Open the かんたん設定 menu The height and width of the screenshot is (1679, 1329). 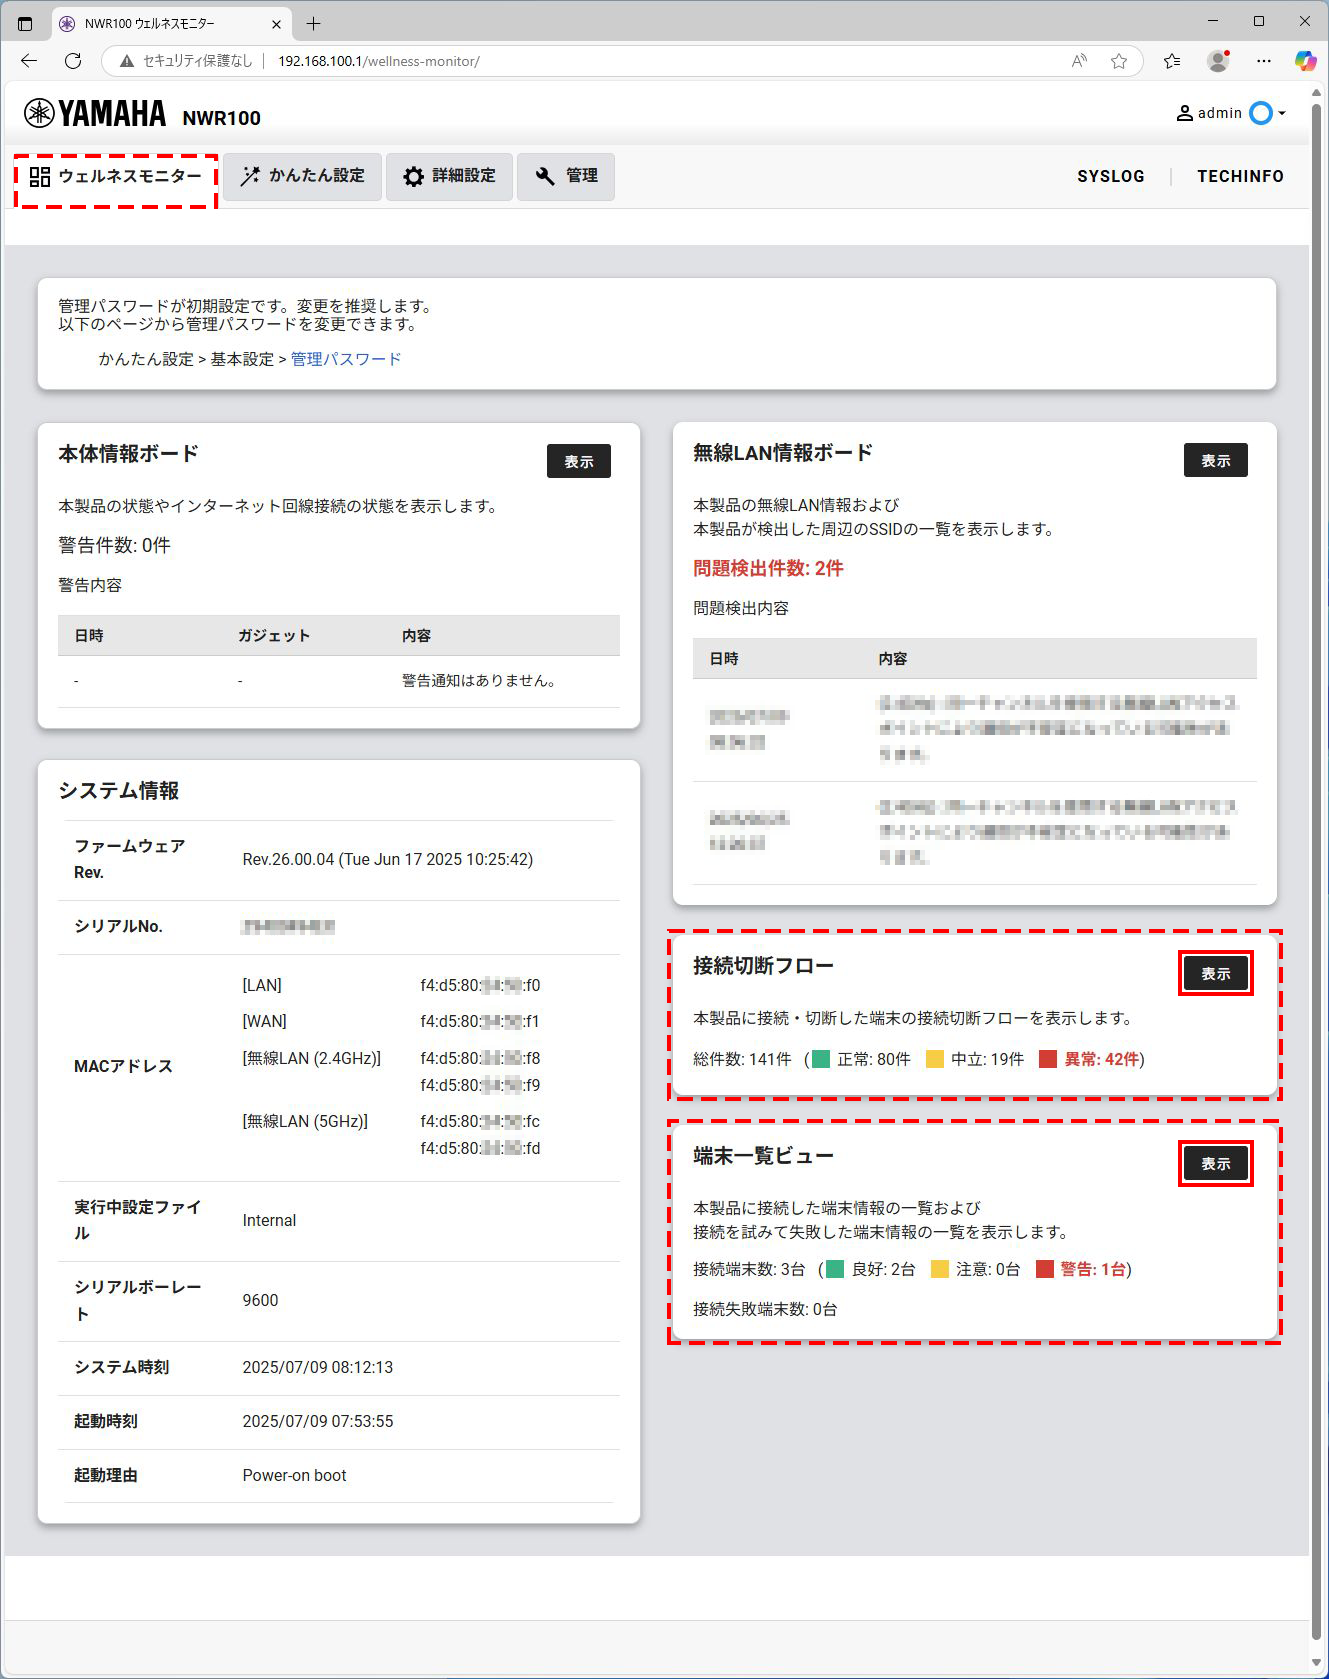point(302,176)
